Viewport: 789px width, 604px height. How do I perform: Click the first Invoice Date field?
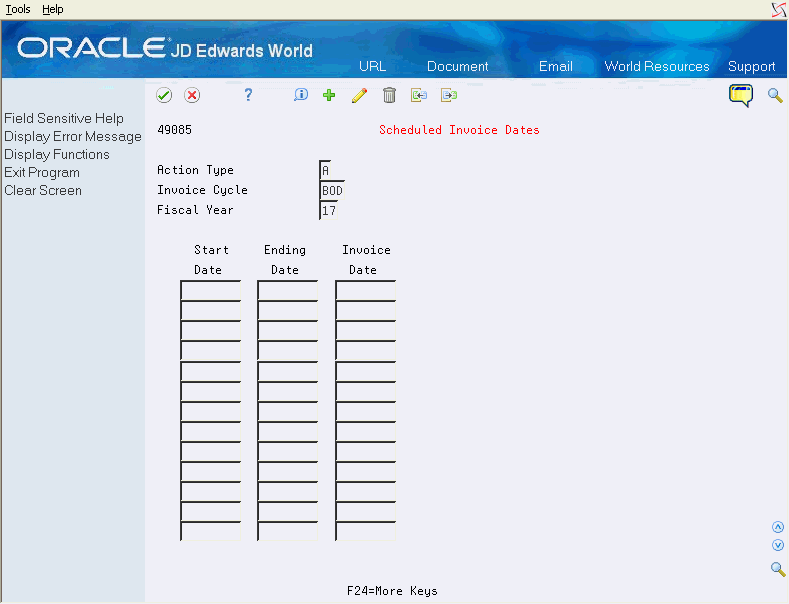click(x=366, y=290)
